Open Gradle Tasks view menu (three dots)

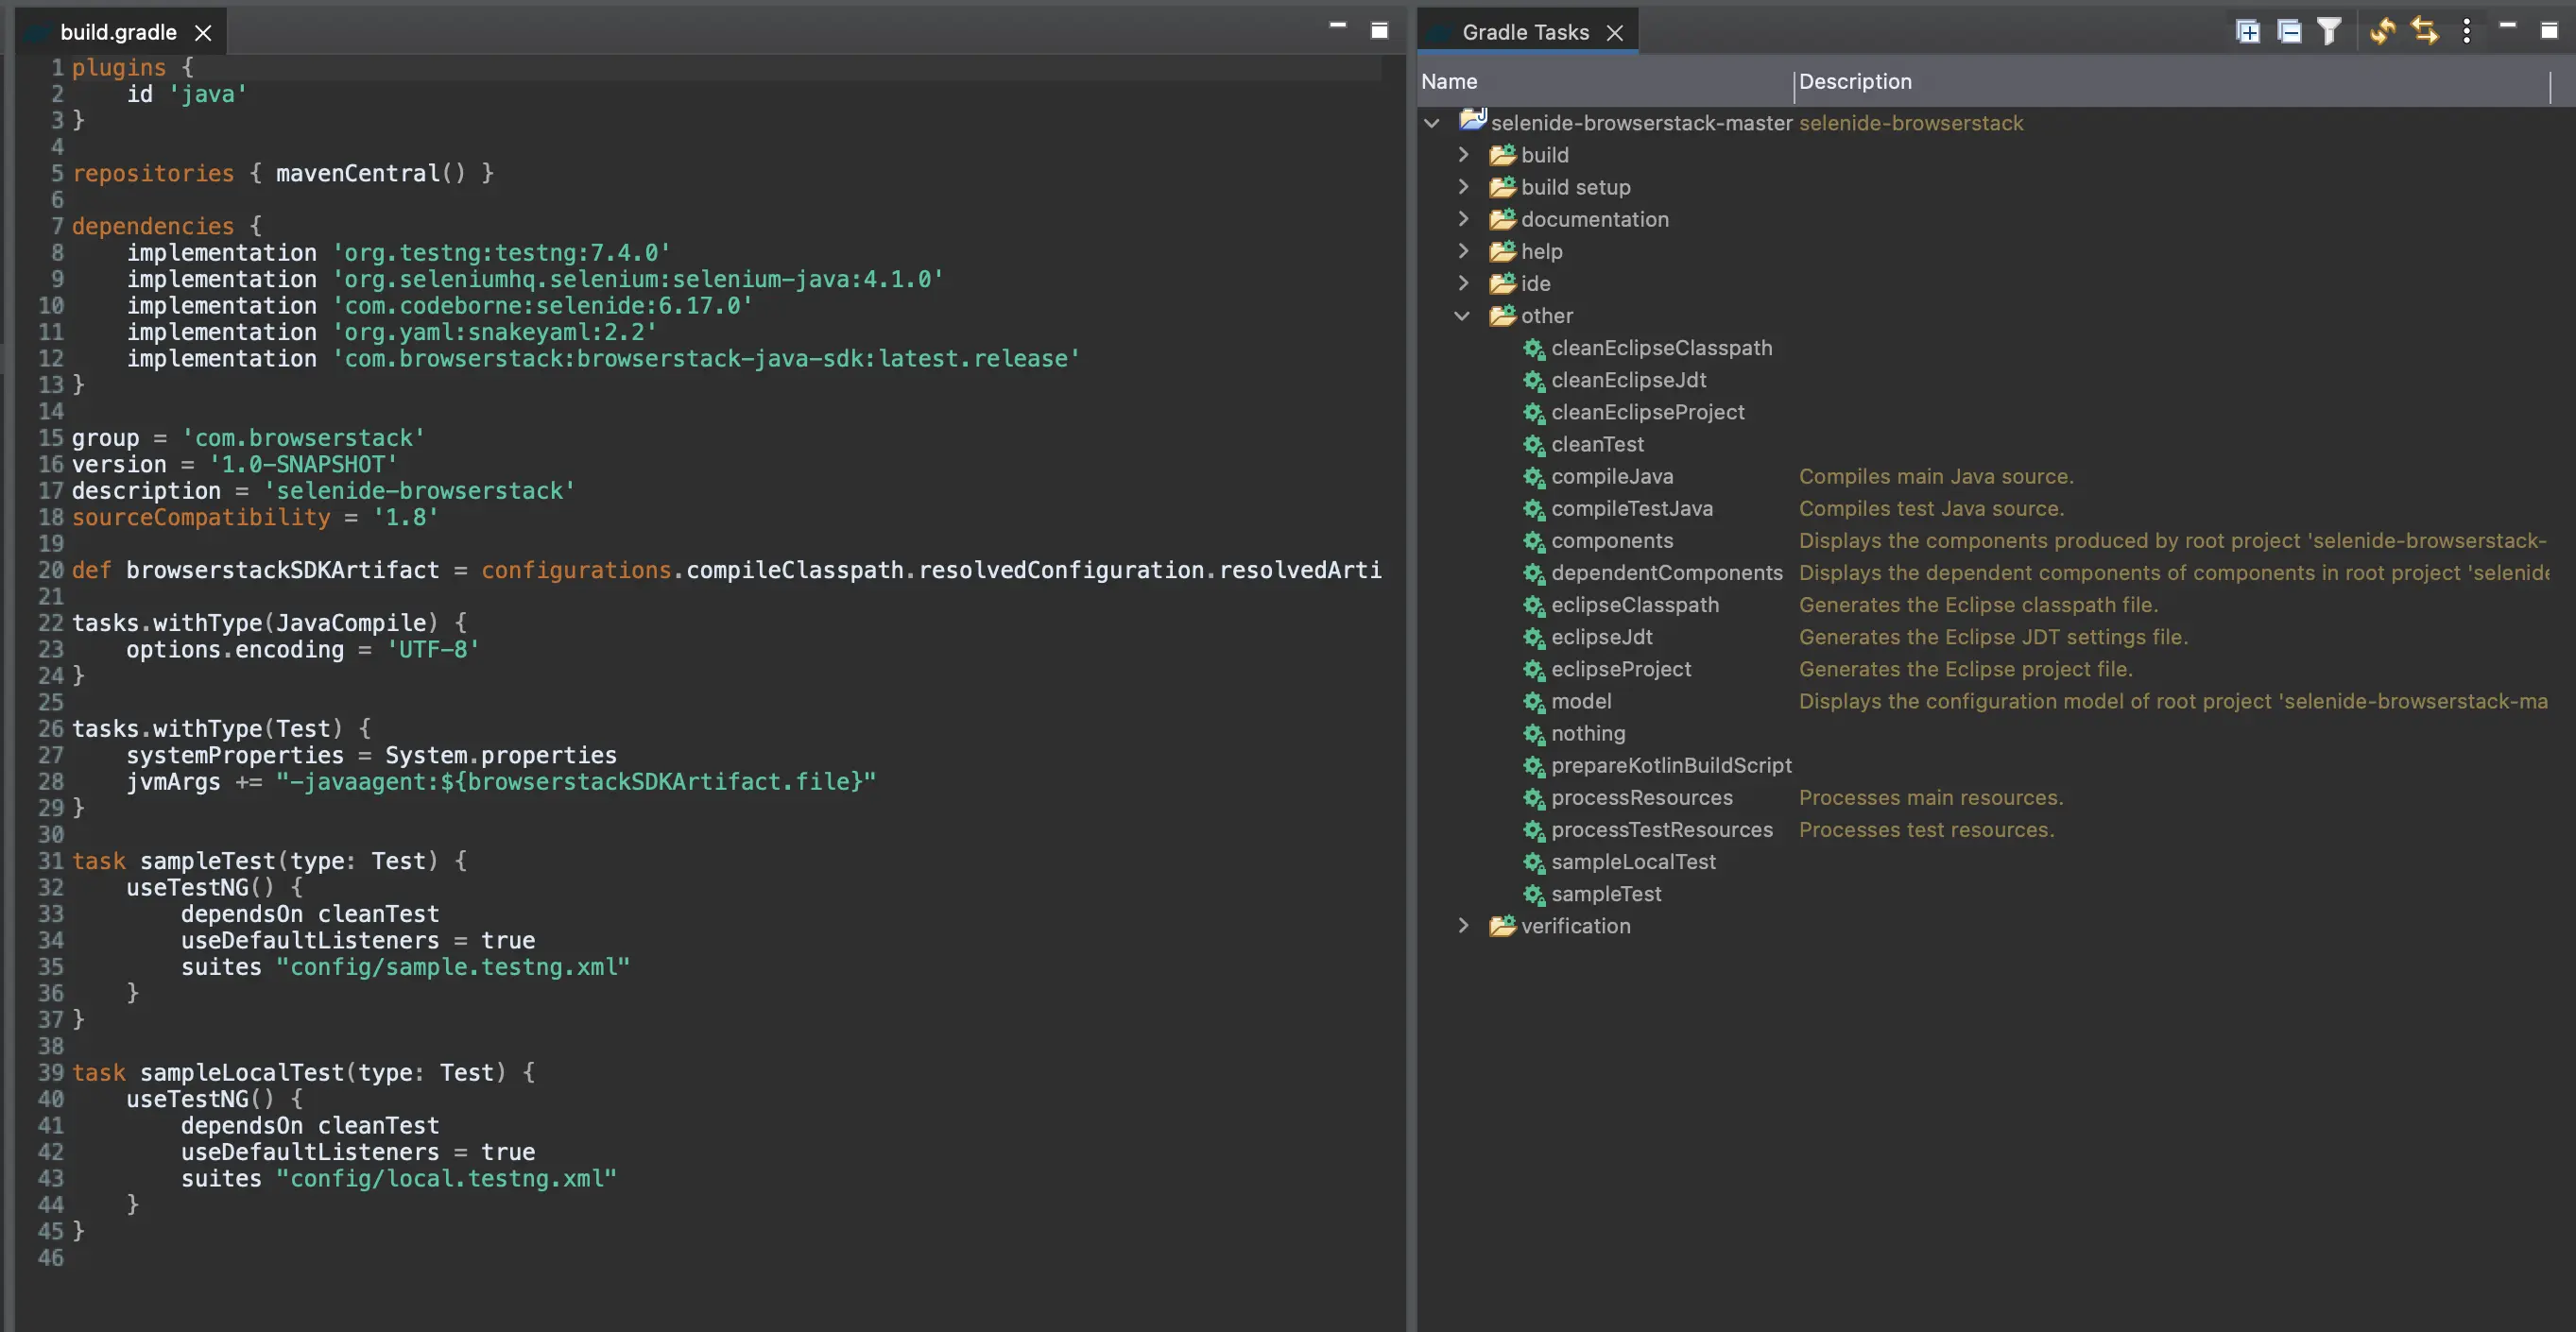pyautogui.click(x=2466, y=32)
